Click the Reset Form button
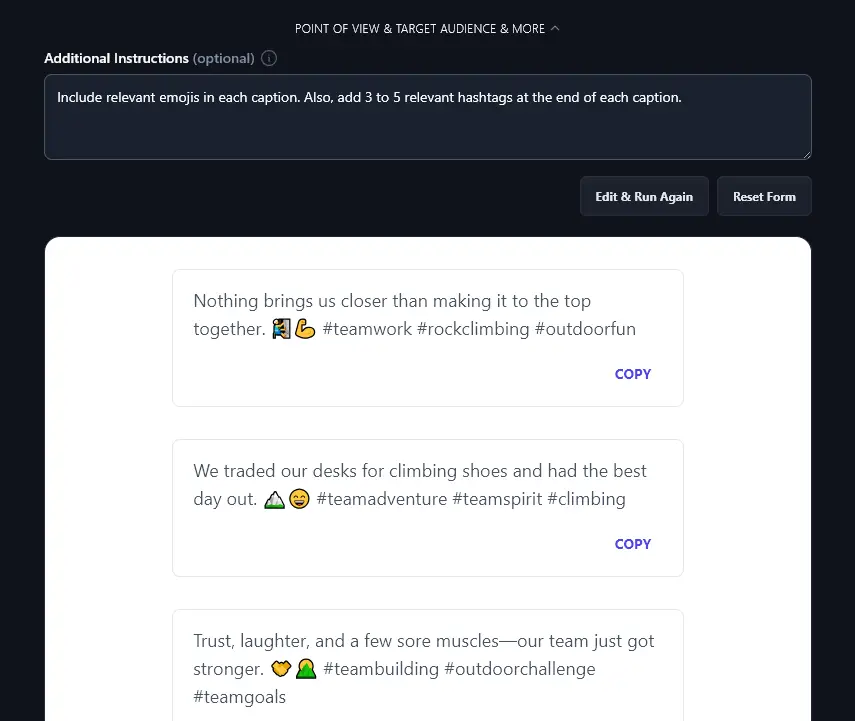 tap(764, 197)
